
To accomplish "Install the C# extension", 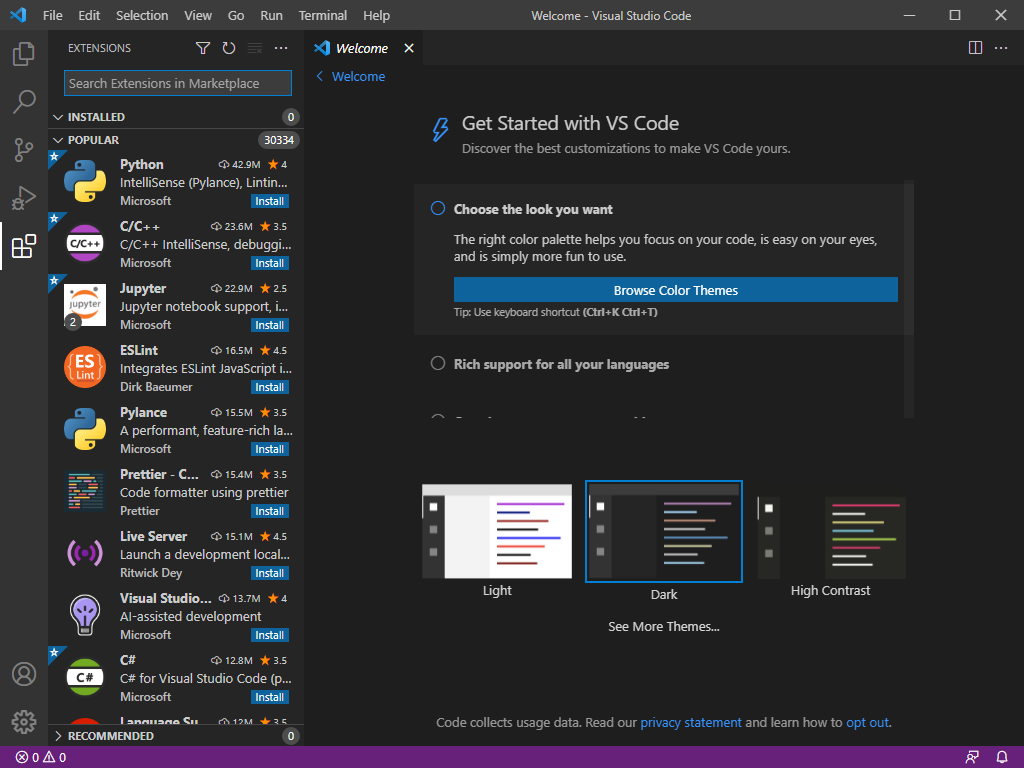I will [270, 697].
